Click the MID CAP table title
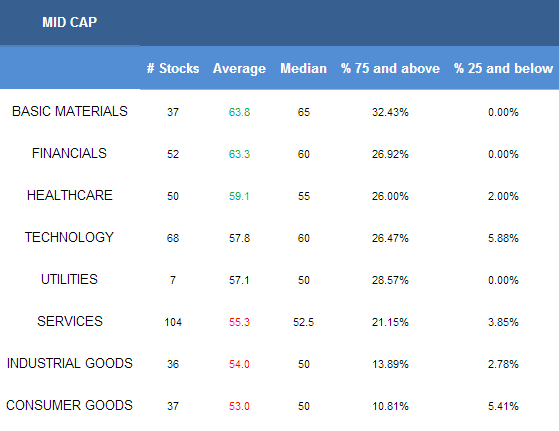 pos(70,22)
